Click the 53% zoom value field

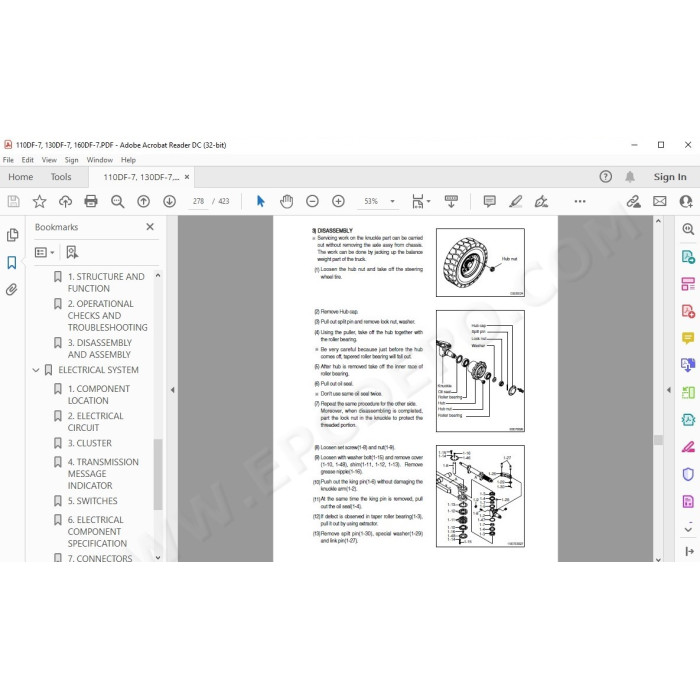[x=371, y=201]
